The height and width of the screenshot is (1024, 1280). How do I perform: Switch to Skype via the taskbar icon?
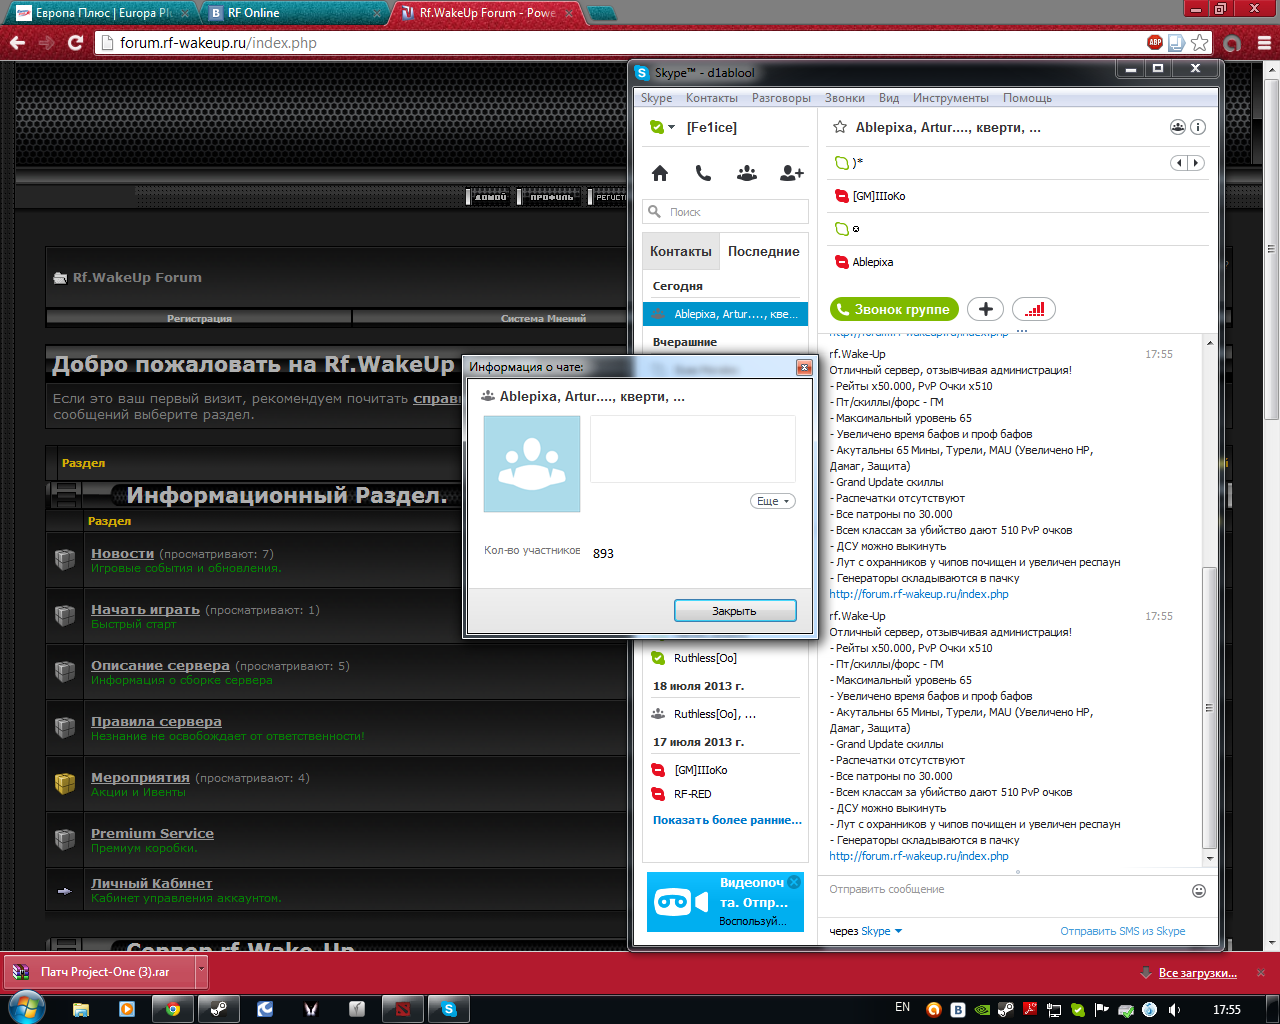point(449,1009)
